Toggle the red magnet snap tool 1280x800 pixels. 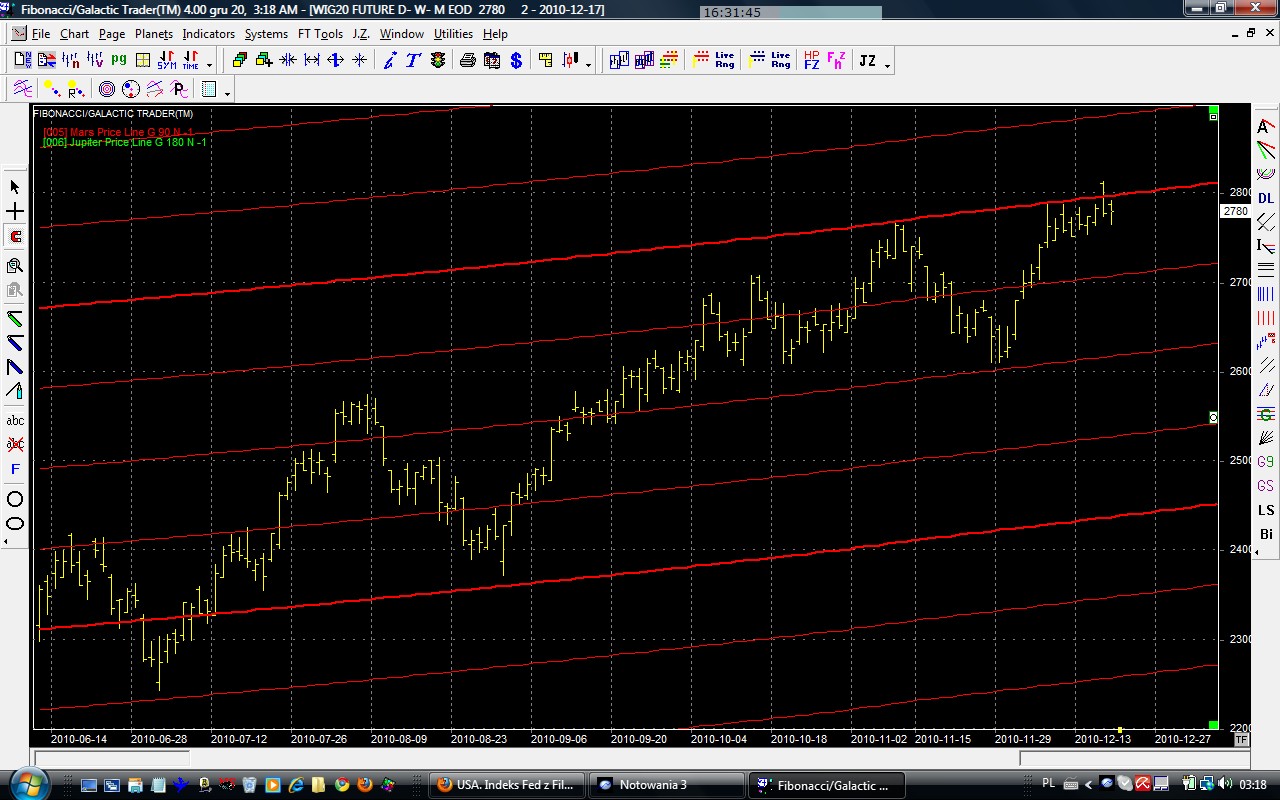click(x=15, y=237)
